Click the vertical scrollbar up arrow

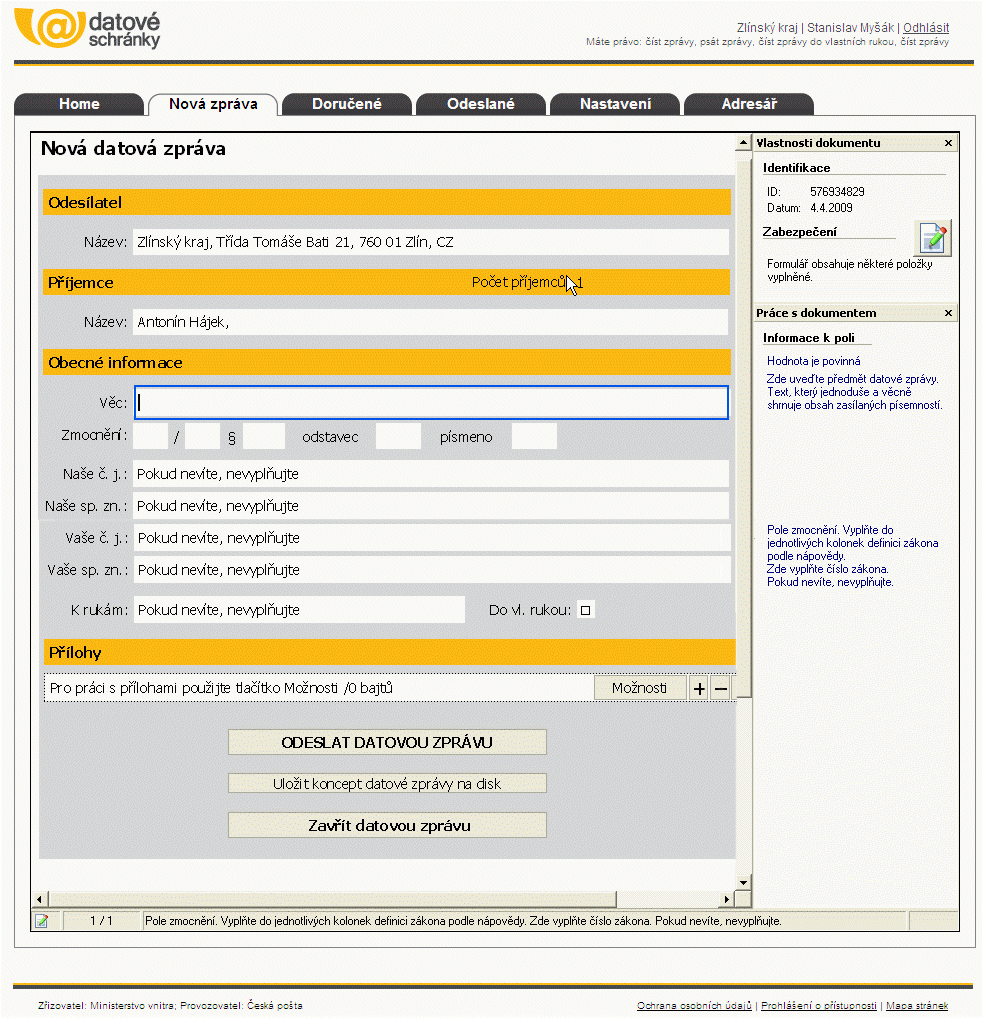743,143
